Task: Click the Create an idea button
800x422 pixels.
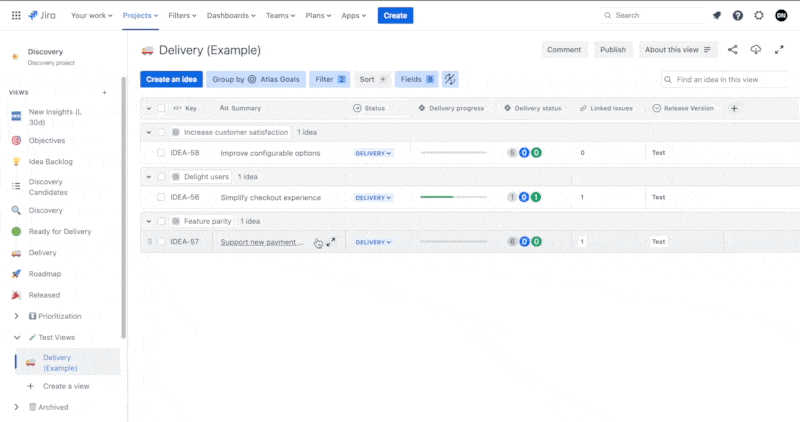Action: [171, 79]
